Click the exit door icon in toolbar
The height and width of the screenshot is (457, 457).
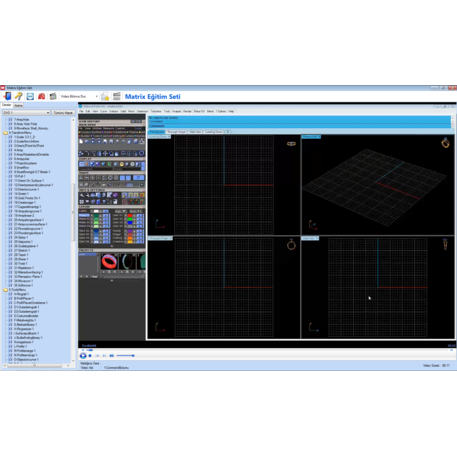click(7, 96)
